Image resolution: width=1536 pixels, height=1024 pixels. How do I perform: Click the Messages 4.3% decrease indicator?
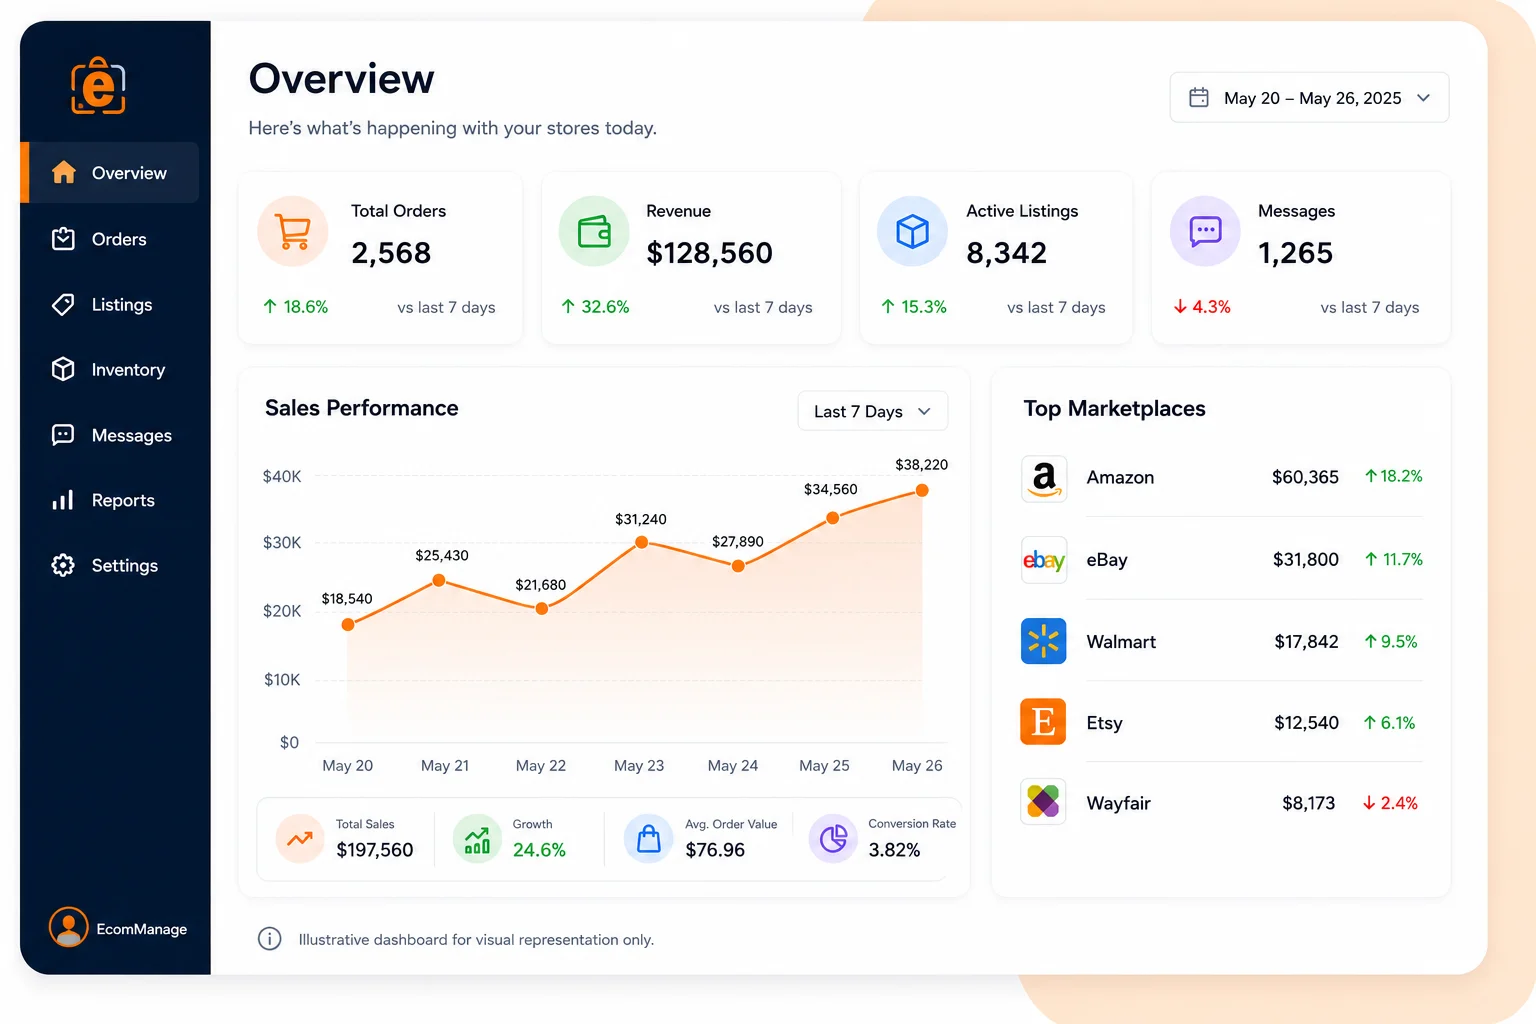[1202, 307]
